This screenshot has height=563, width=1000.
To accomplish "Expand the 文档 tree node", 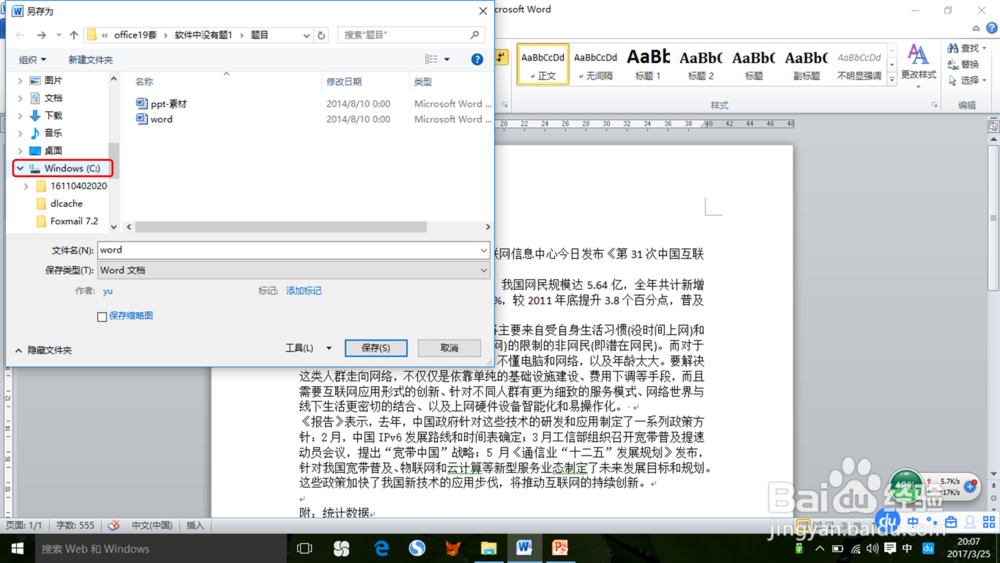I will (x=20, y=98).
